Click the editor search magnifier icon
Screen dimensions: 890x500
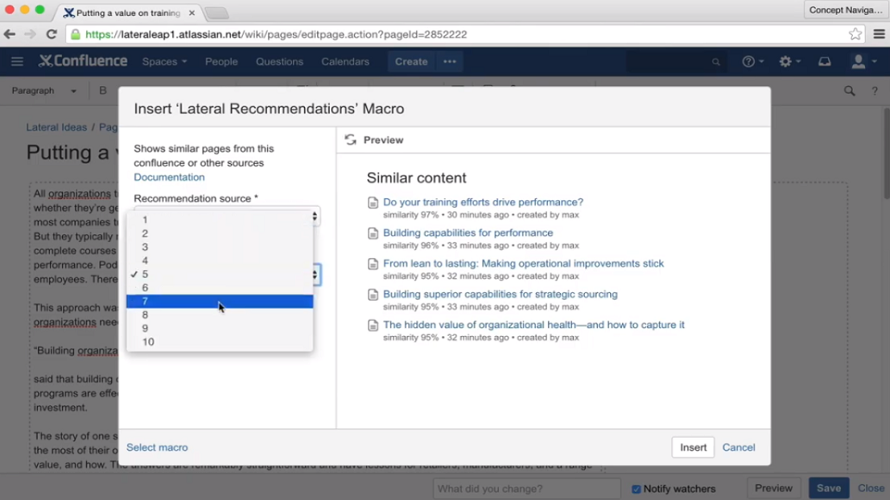(x=849, y=91)
